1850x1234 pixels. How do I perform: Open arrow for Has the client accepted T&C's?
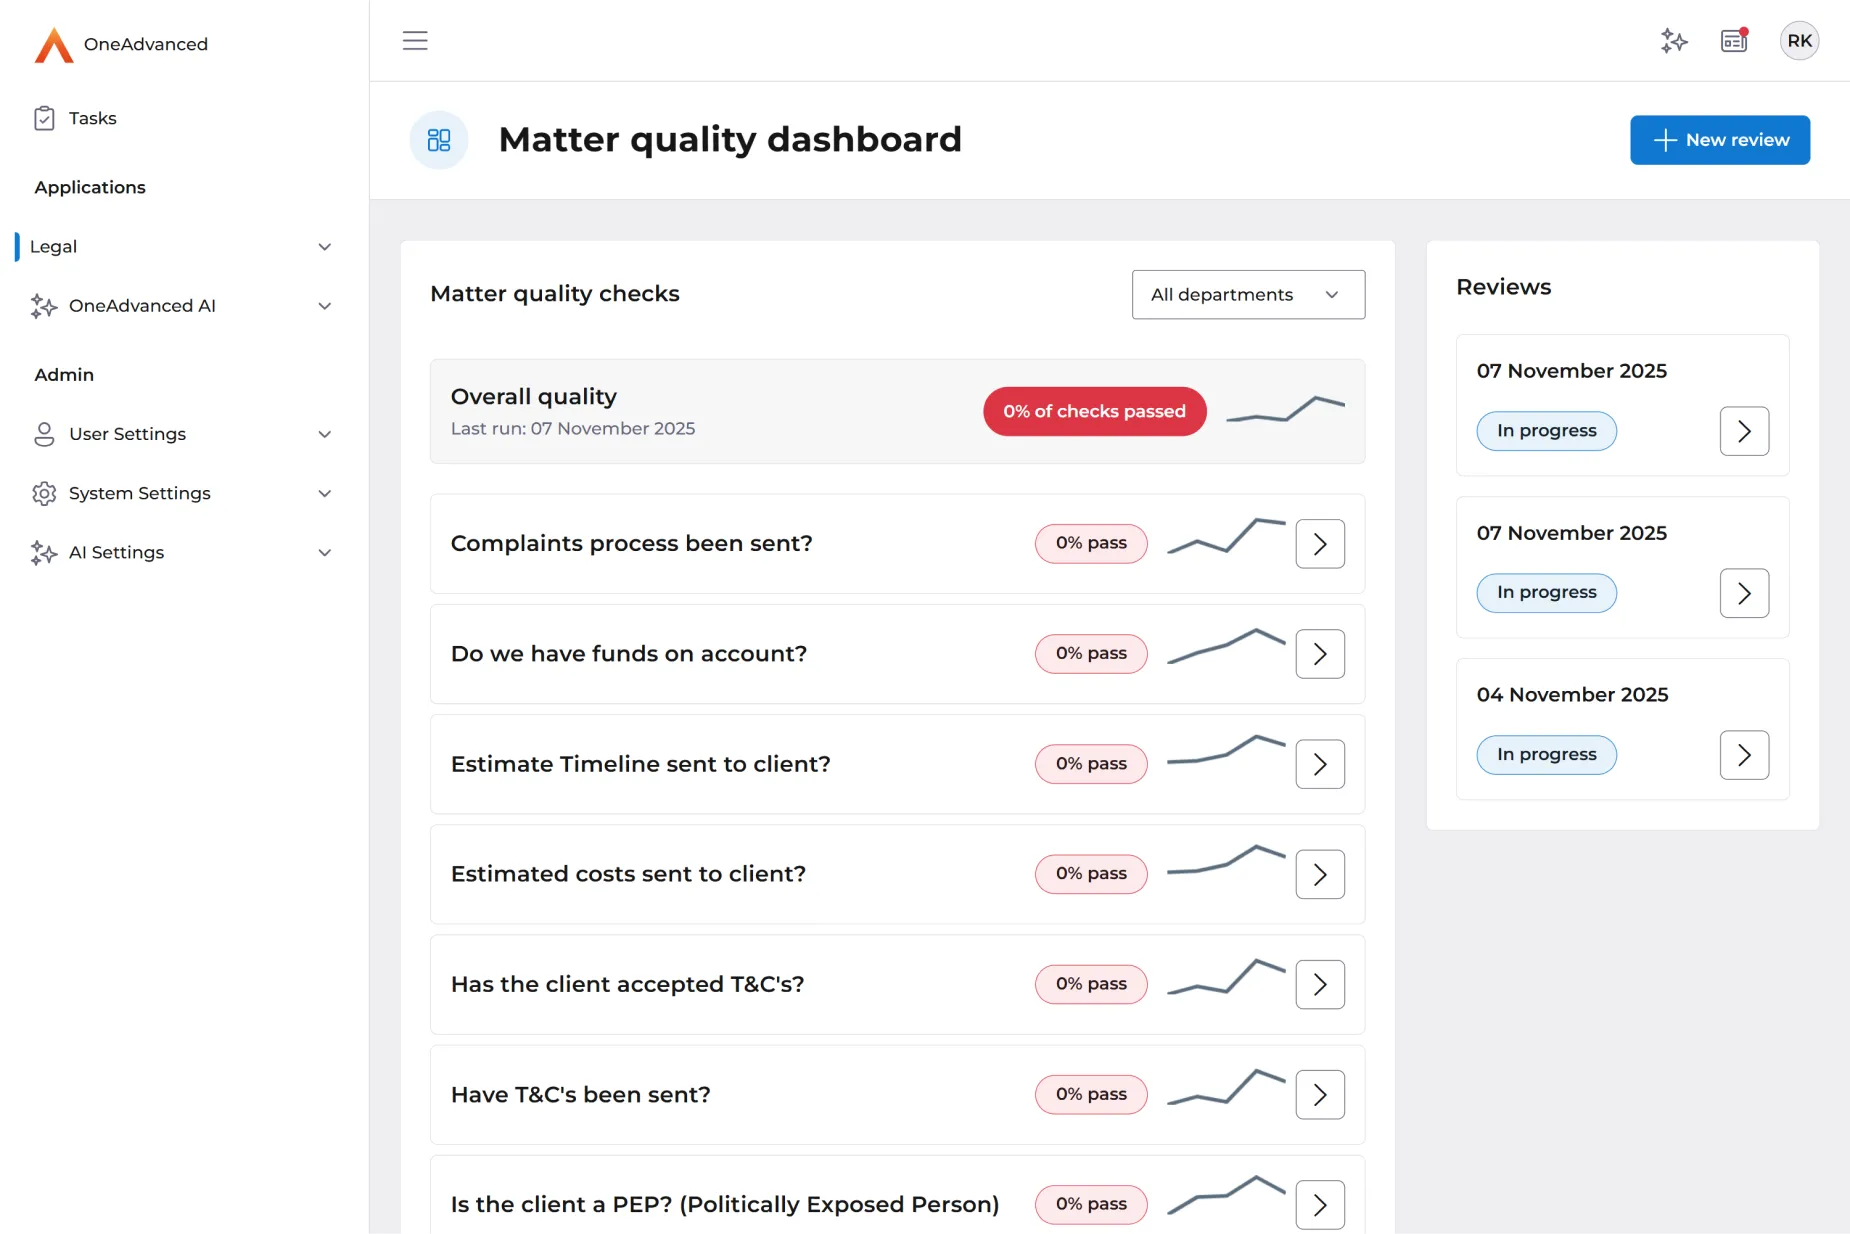pos(1319,985)
